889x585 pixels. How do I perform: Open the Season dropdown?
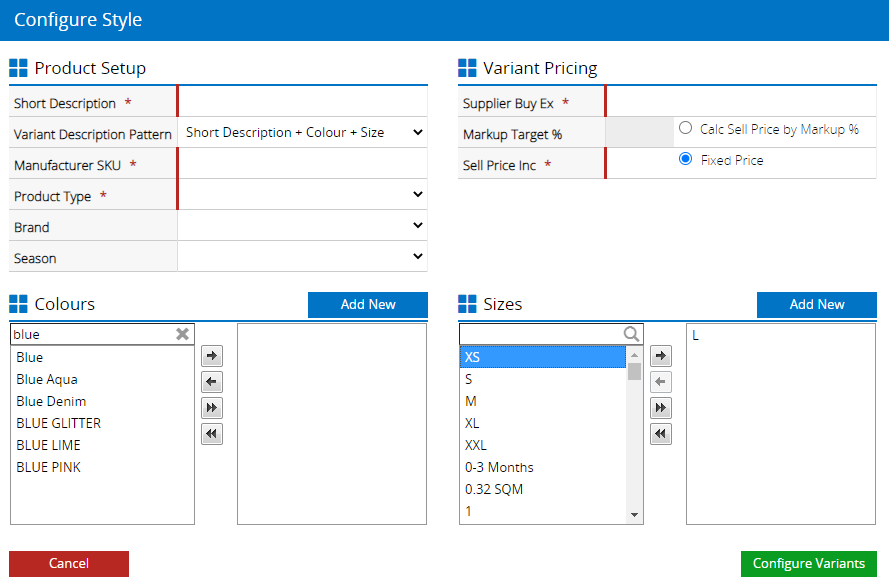point(303,257)
